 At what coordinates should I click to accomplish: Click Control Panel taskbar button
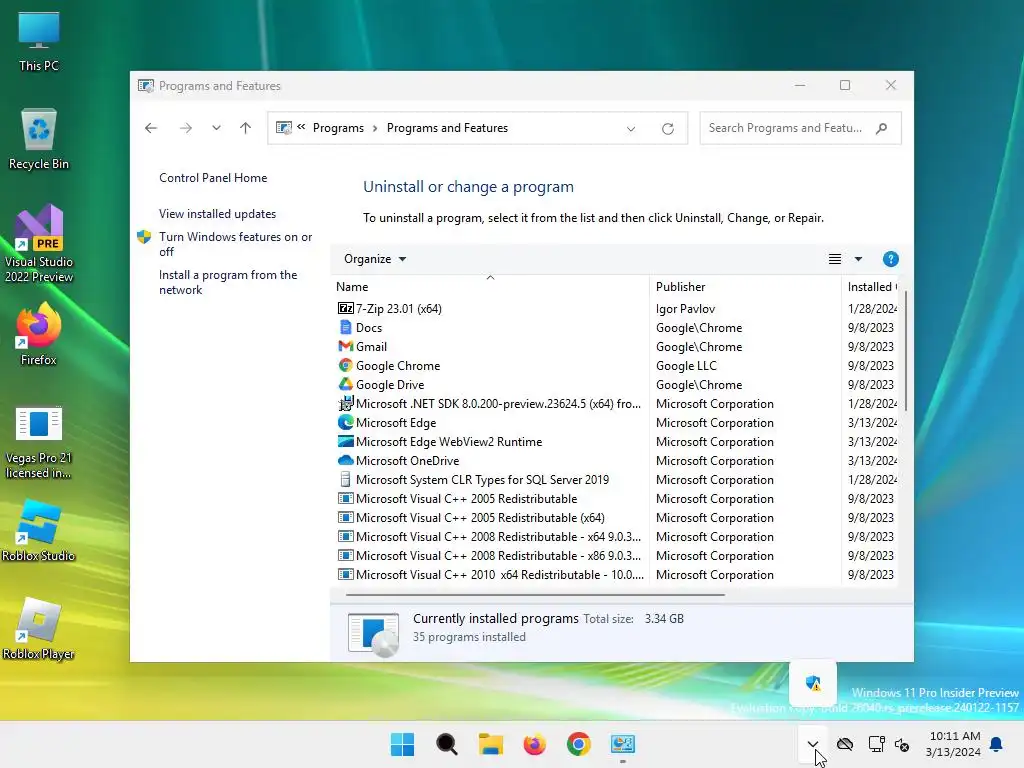click(623, 744)
